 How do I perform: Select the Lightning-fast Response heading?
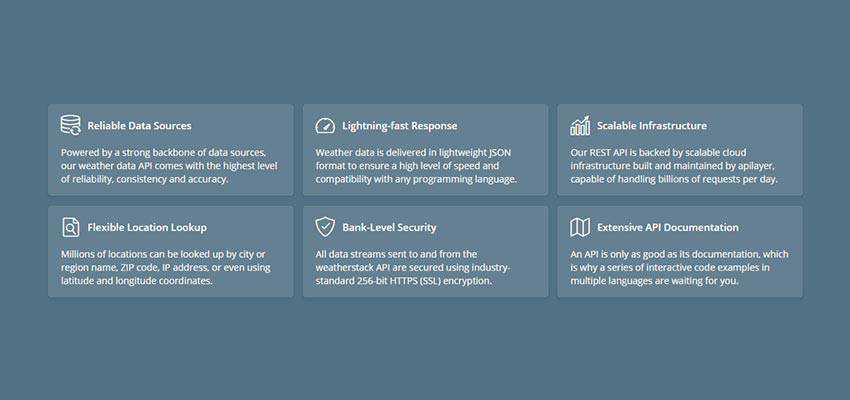pos(399,126)
